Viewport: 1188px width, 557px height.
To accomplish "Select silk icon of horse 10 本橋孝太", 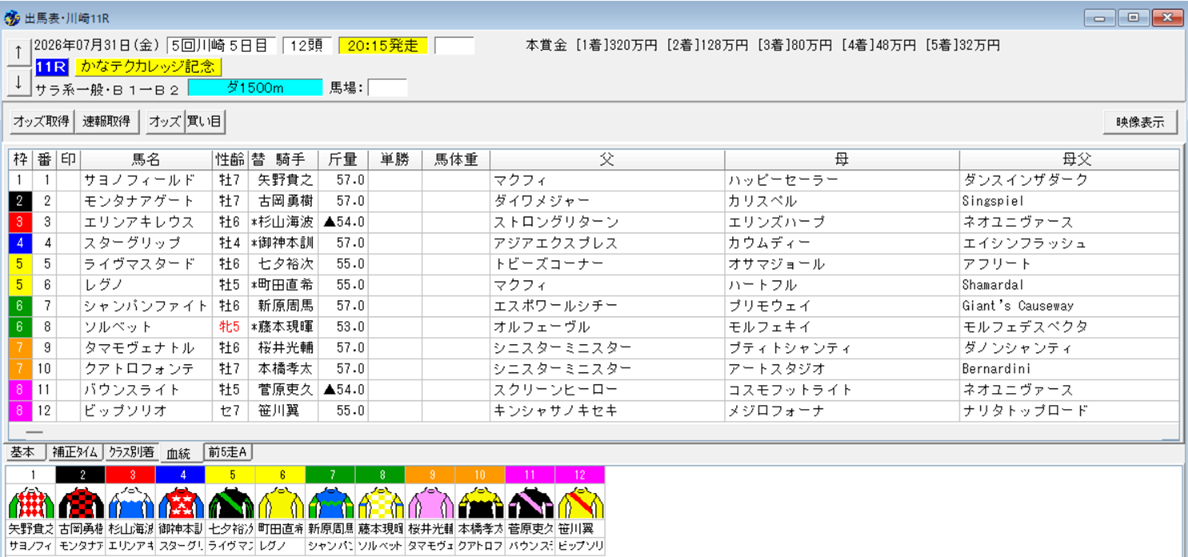I will [x=480, y=501].
